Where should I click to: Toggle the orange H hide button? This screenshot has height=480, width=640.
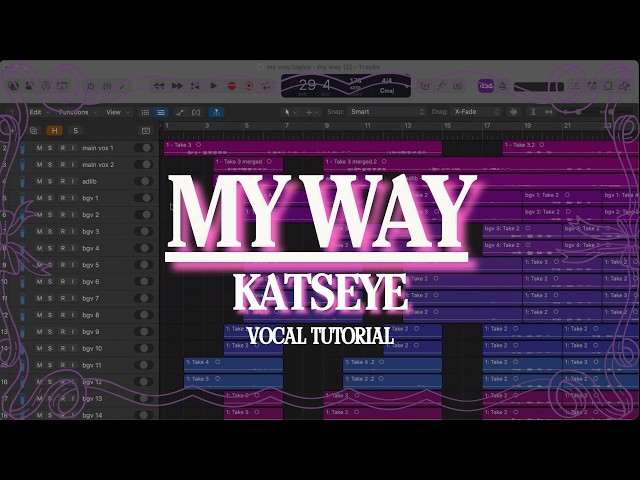(54, 131)
